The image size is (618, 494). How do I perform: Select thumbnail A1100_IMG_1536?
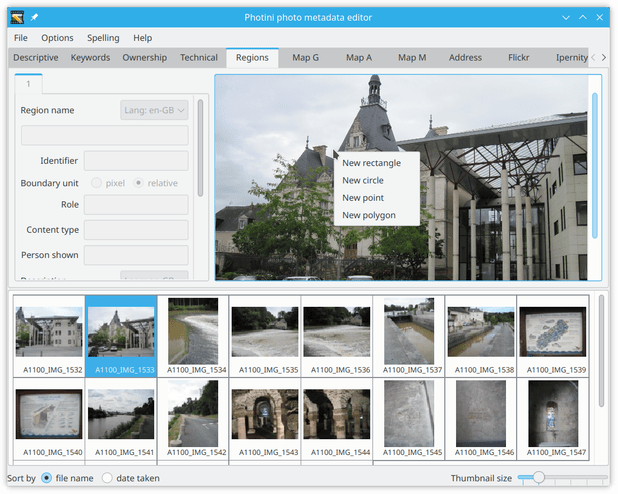(x=337, y=336)
